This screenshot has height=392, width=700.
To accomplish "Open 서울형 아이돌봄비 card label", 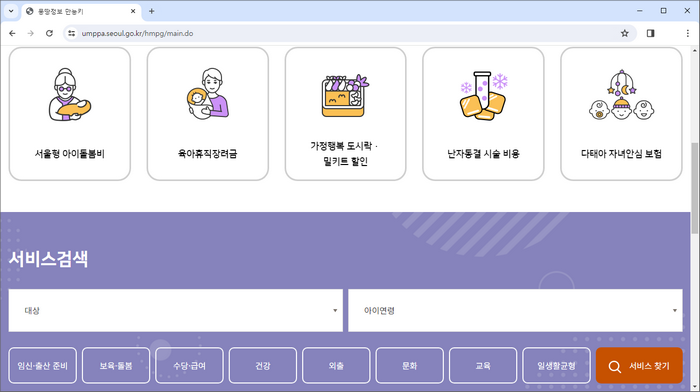I will coord(70,154).
